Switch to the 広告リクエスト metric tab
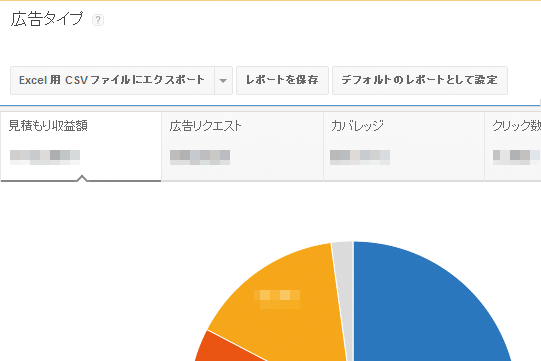This screenshot has width=541, height=361. pyautogui.click(x=243, y=146)
